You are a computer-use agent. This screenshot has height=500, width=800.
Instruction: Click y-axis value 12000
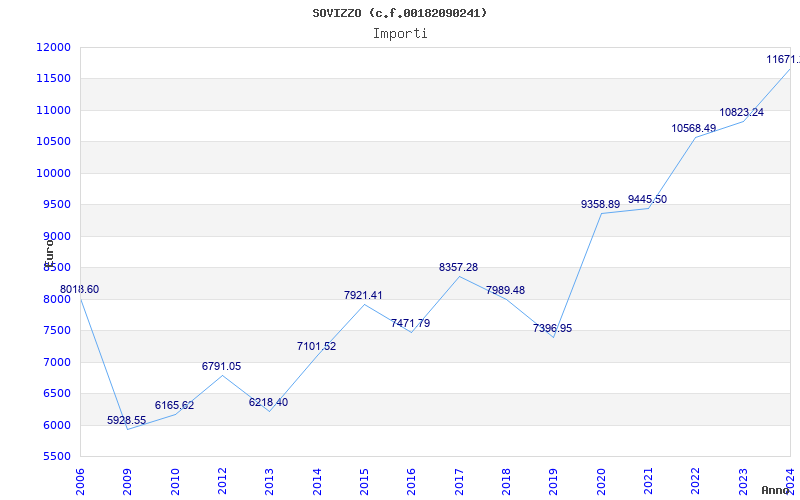(x=53, y=47)
